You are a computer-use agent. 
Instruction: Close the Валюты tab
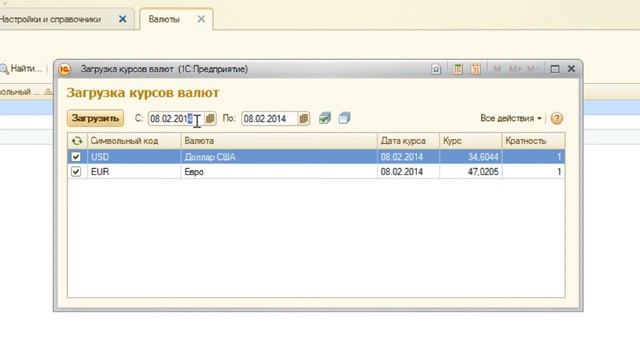[201, 19]
